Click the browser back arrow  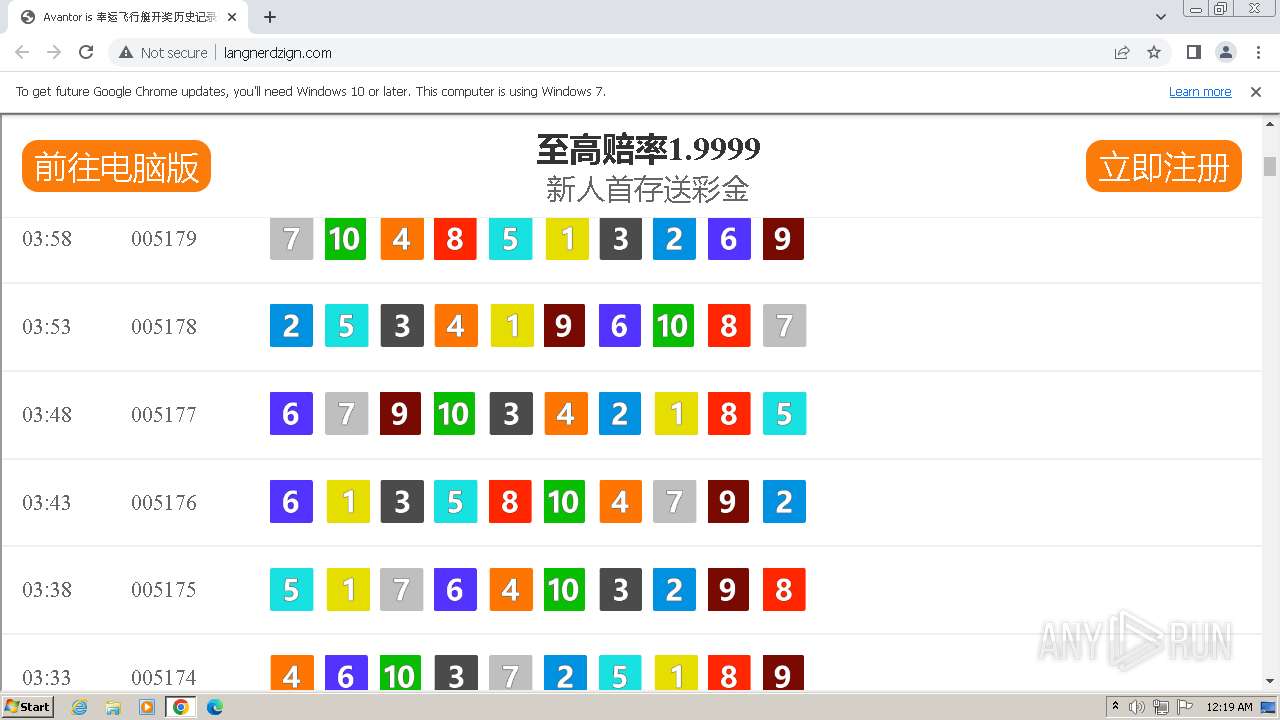point(22,53)
